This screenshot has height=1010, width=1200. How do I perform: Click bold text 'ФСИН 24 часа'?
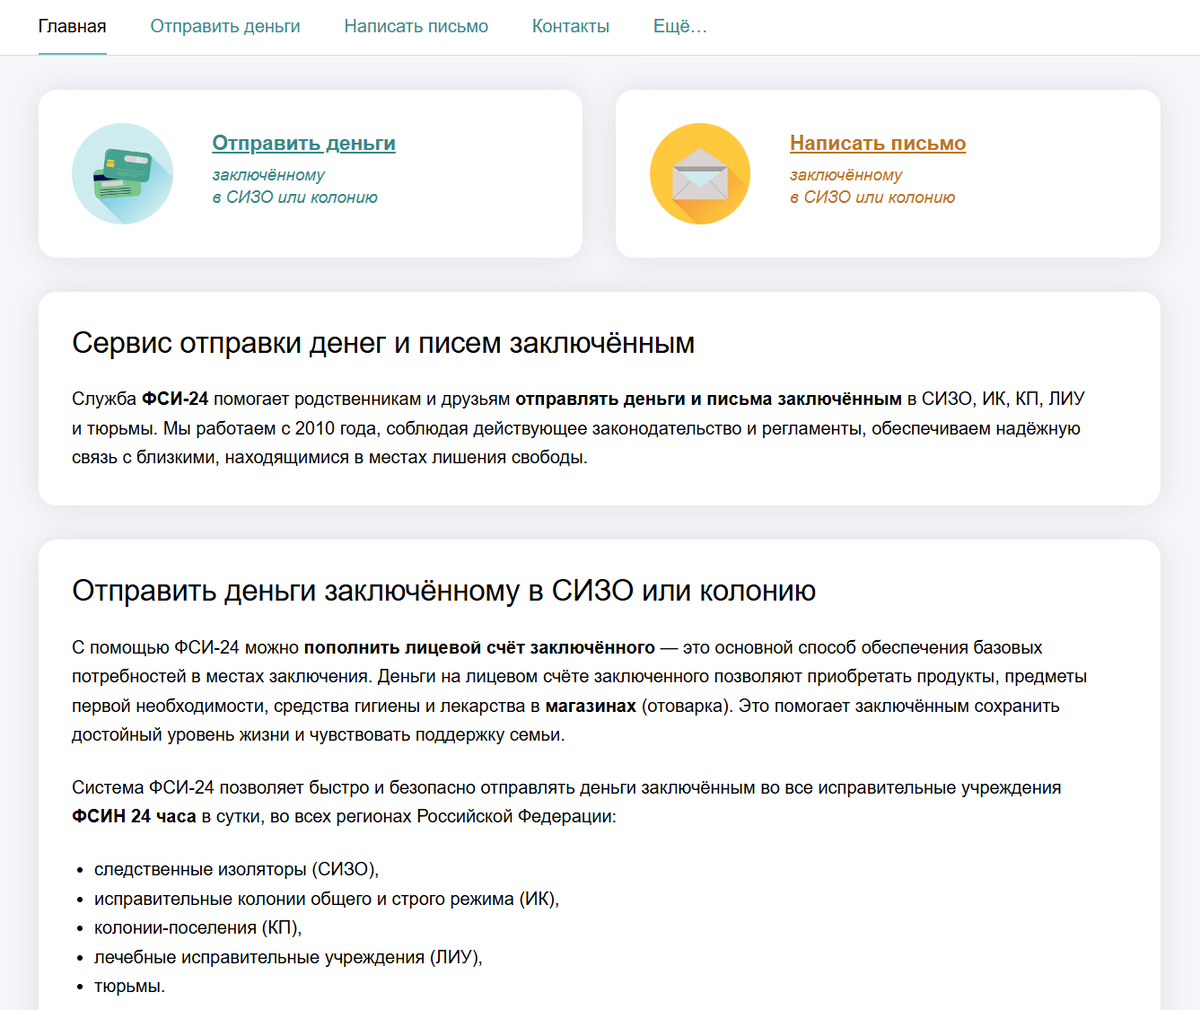point(134,816)
